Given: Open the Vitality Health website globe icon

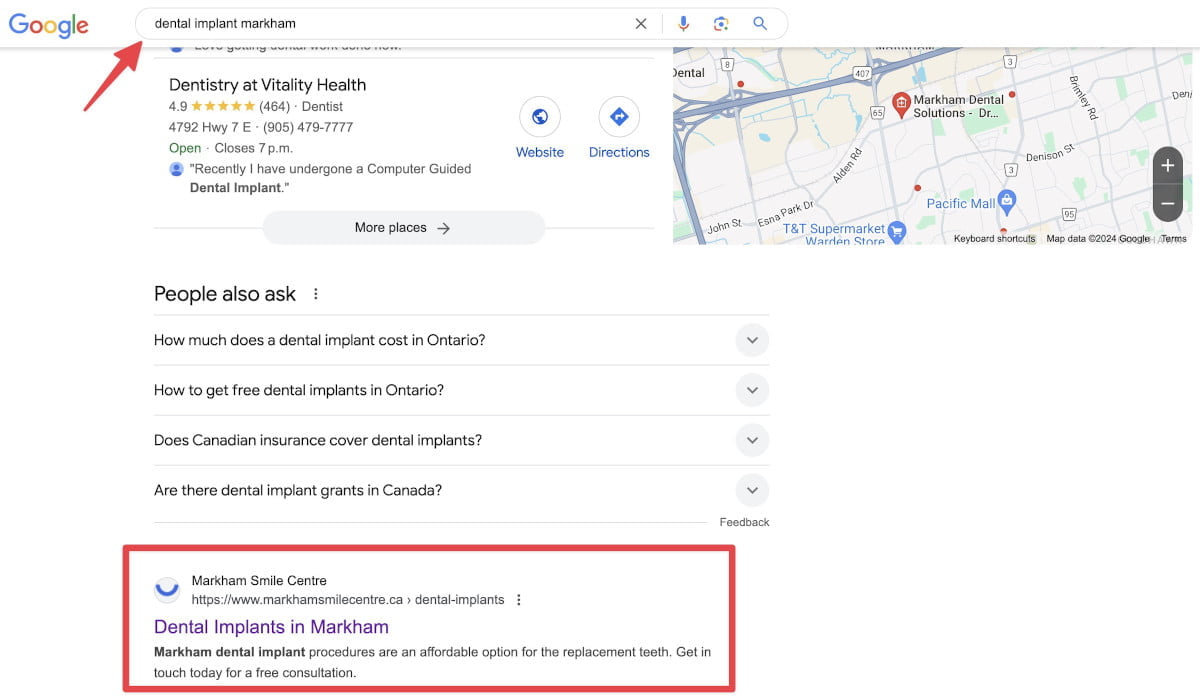Looking at the screenshot, I should coord(540,118).
